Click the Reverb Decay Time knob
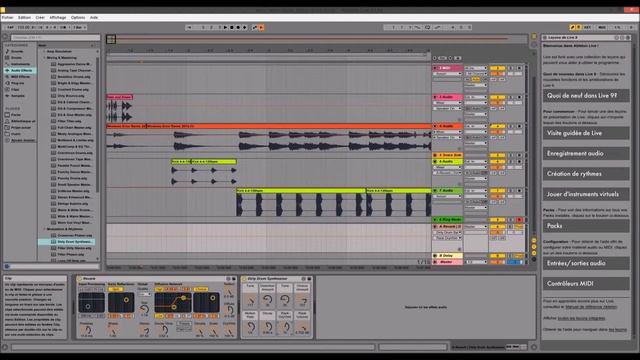This screenshot has height=360, width=640. [x=164, y=331]
